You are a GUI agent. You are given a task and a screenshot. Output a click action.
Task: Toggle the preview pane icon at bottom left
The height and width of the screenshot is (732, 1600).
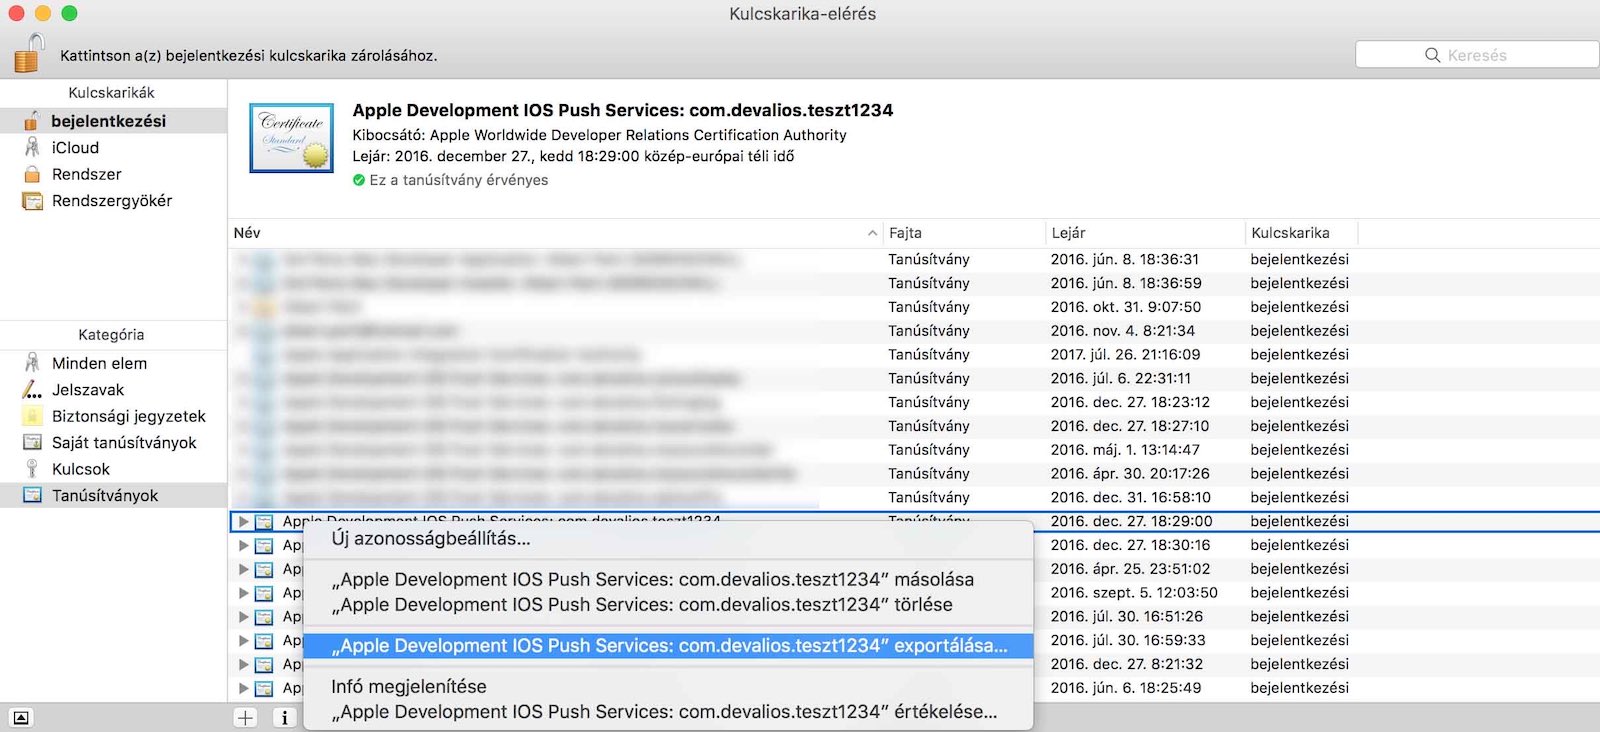[x=20, y=717]
